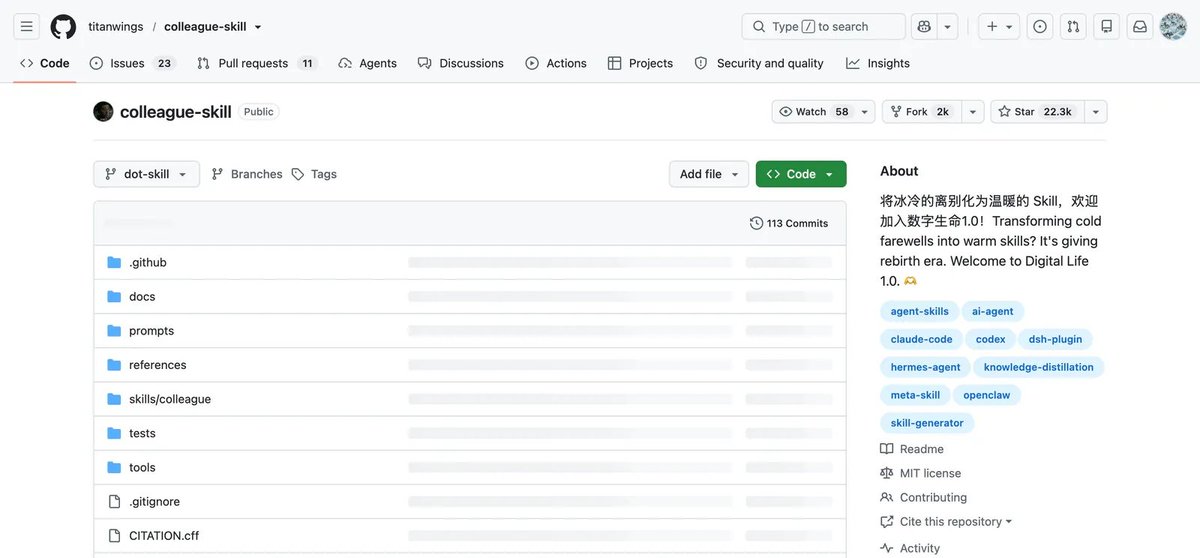
Task: Select the meta-skill topic tag
Action: [915, 395]
